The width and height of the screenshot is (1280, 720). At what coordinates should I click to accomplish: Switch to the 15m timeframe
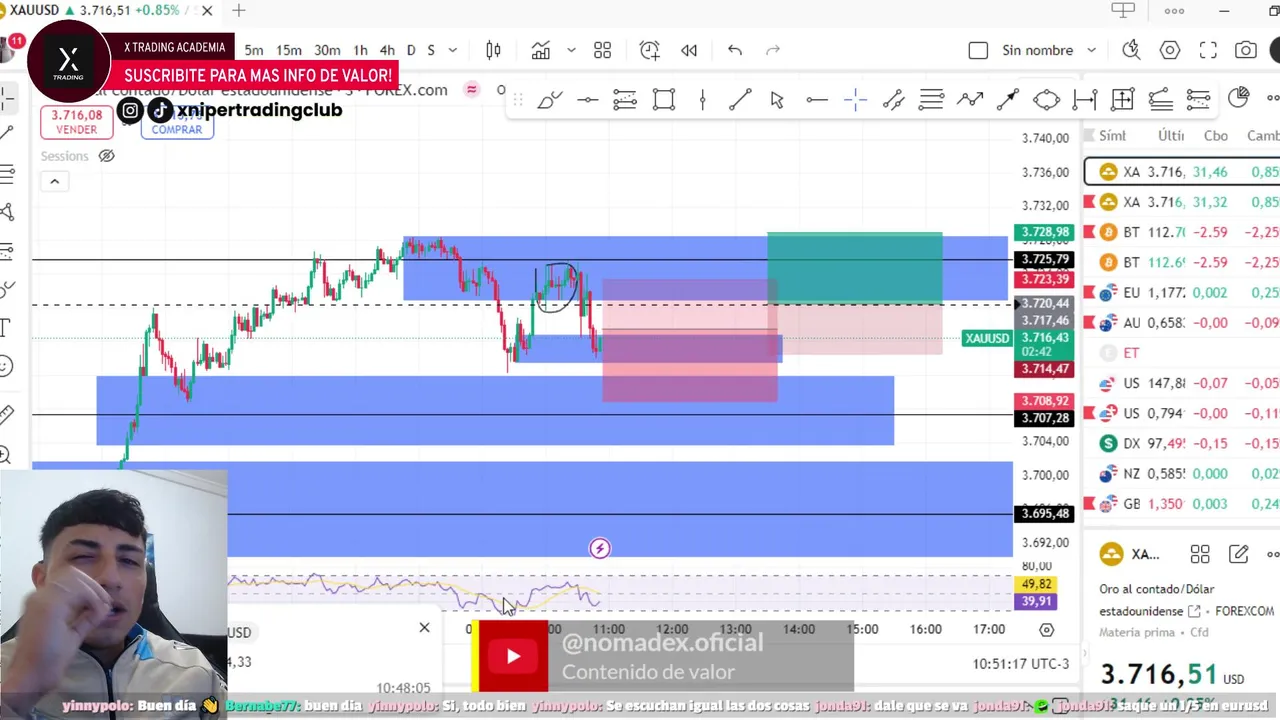(289, 50)
